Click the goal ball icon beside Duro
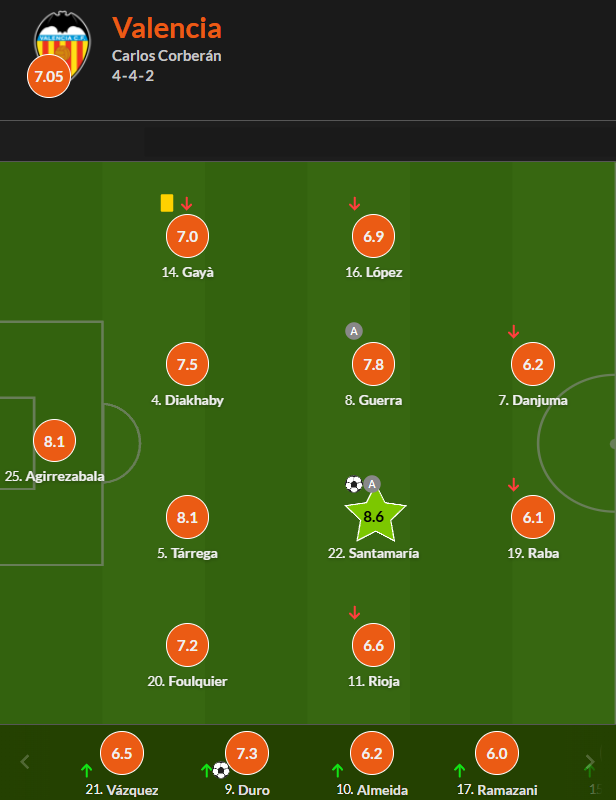This screenshot has height=800, width=616. coord(220,769)
